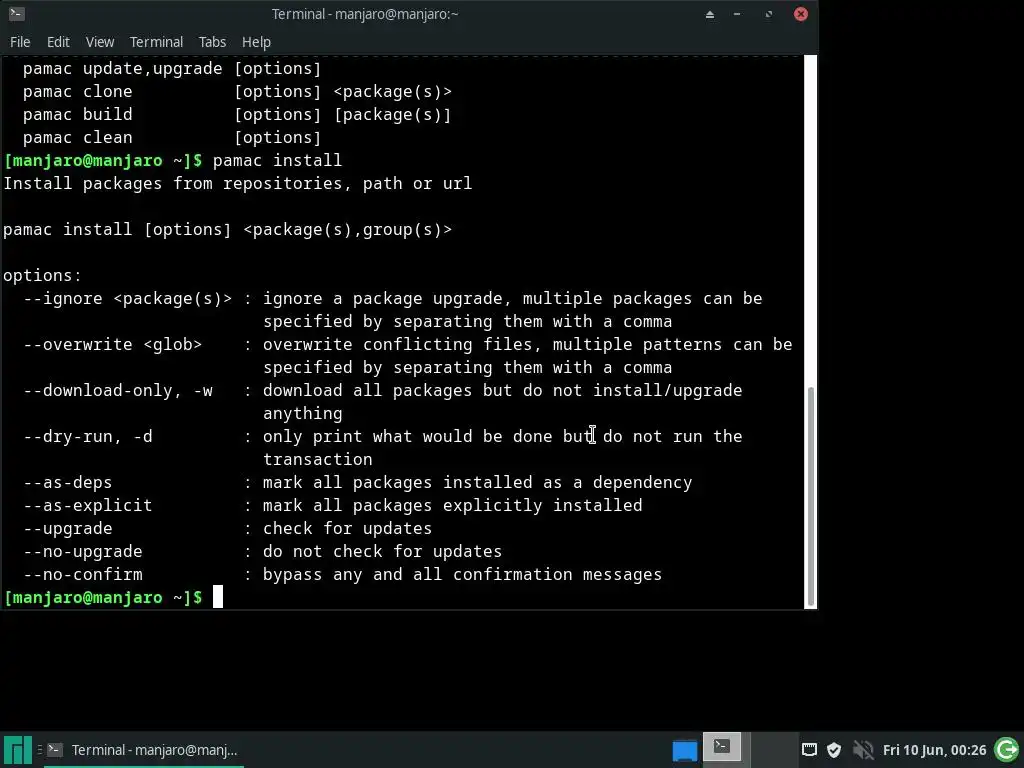
Task: Click 'pamac install [options] <package(s),group(s)>' line
Action: (227, 230)
